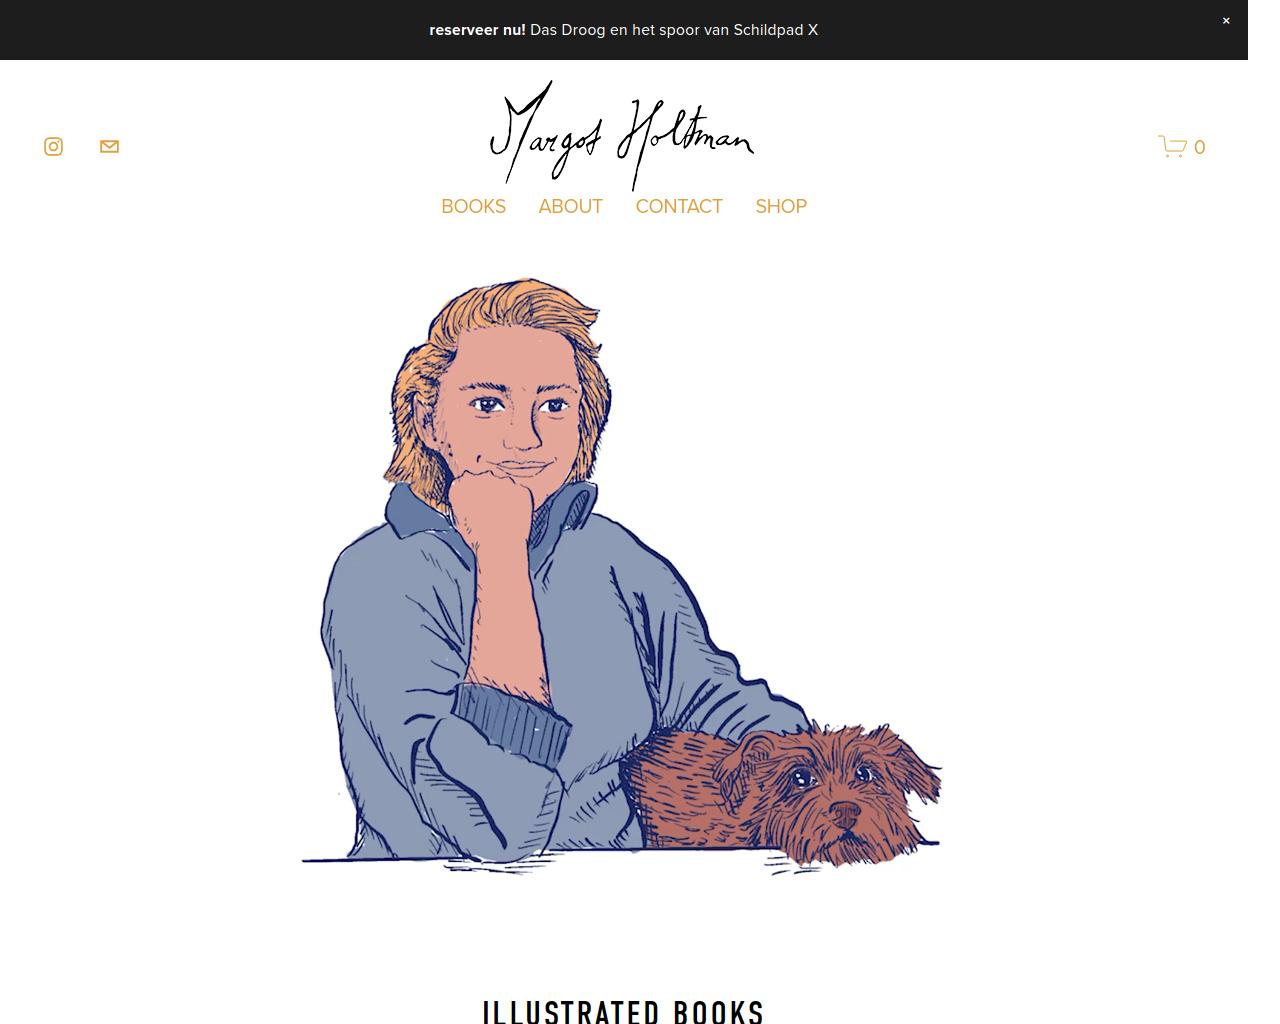
Task: Go to the ABOUT page
Action: [570, 206]
